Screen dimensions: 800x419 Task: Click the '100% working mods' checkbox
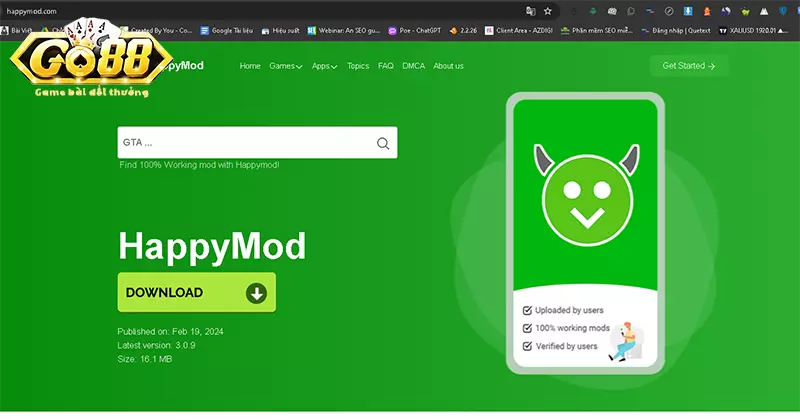coord(527,328)
